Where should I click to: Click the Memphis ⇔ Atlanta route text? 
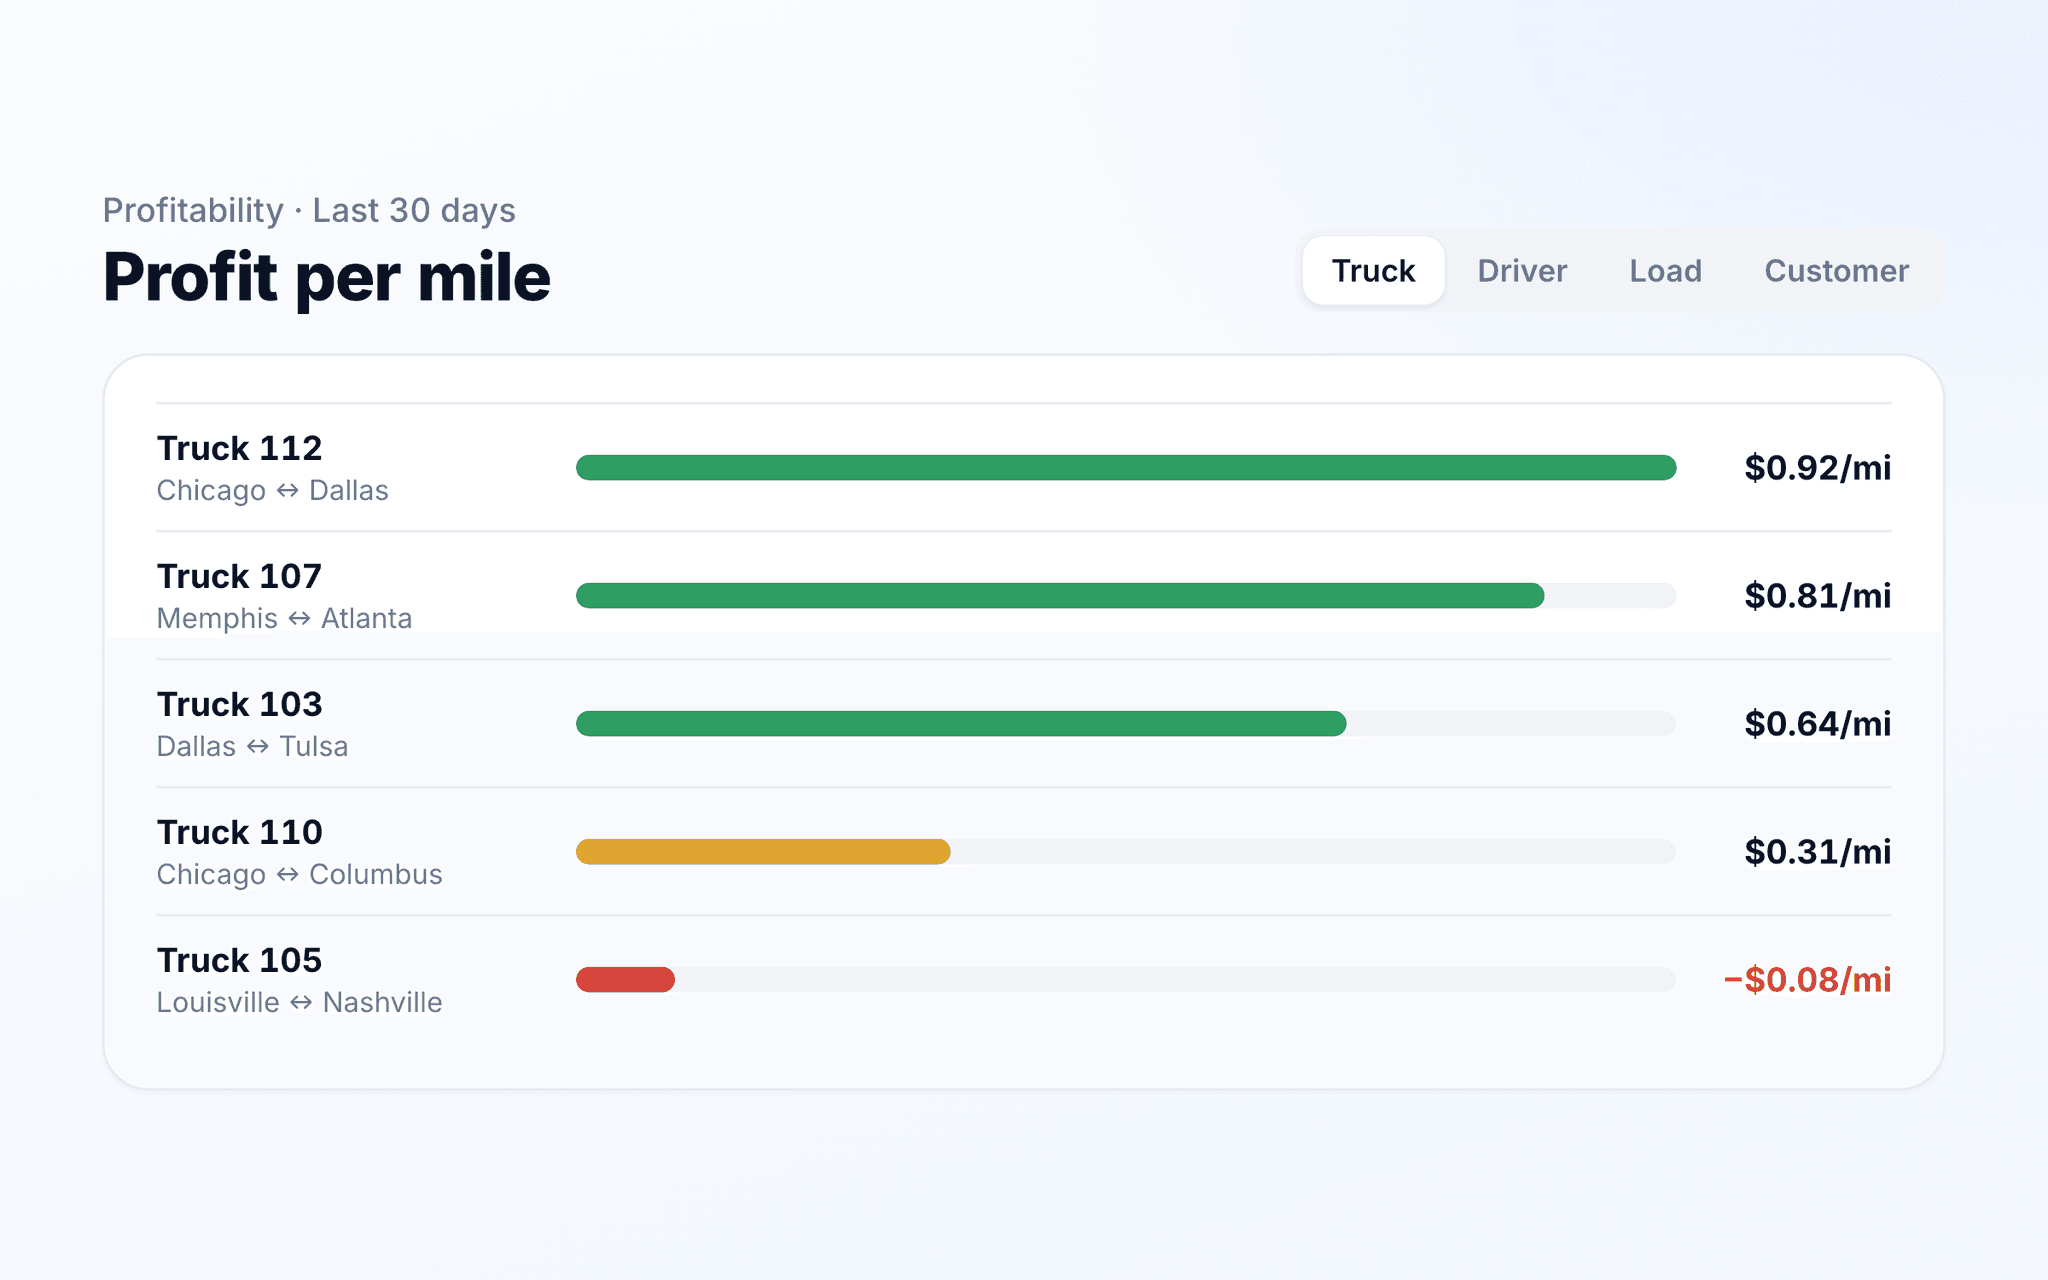[284, 618]
